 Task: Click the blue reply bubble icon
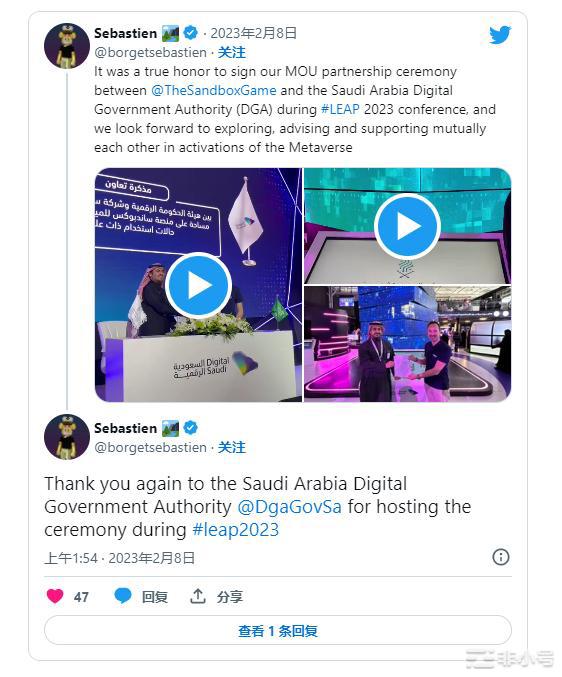[x=123, y=596]
